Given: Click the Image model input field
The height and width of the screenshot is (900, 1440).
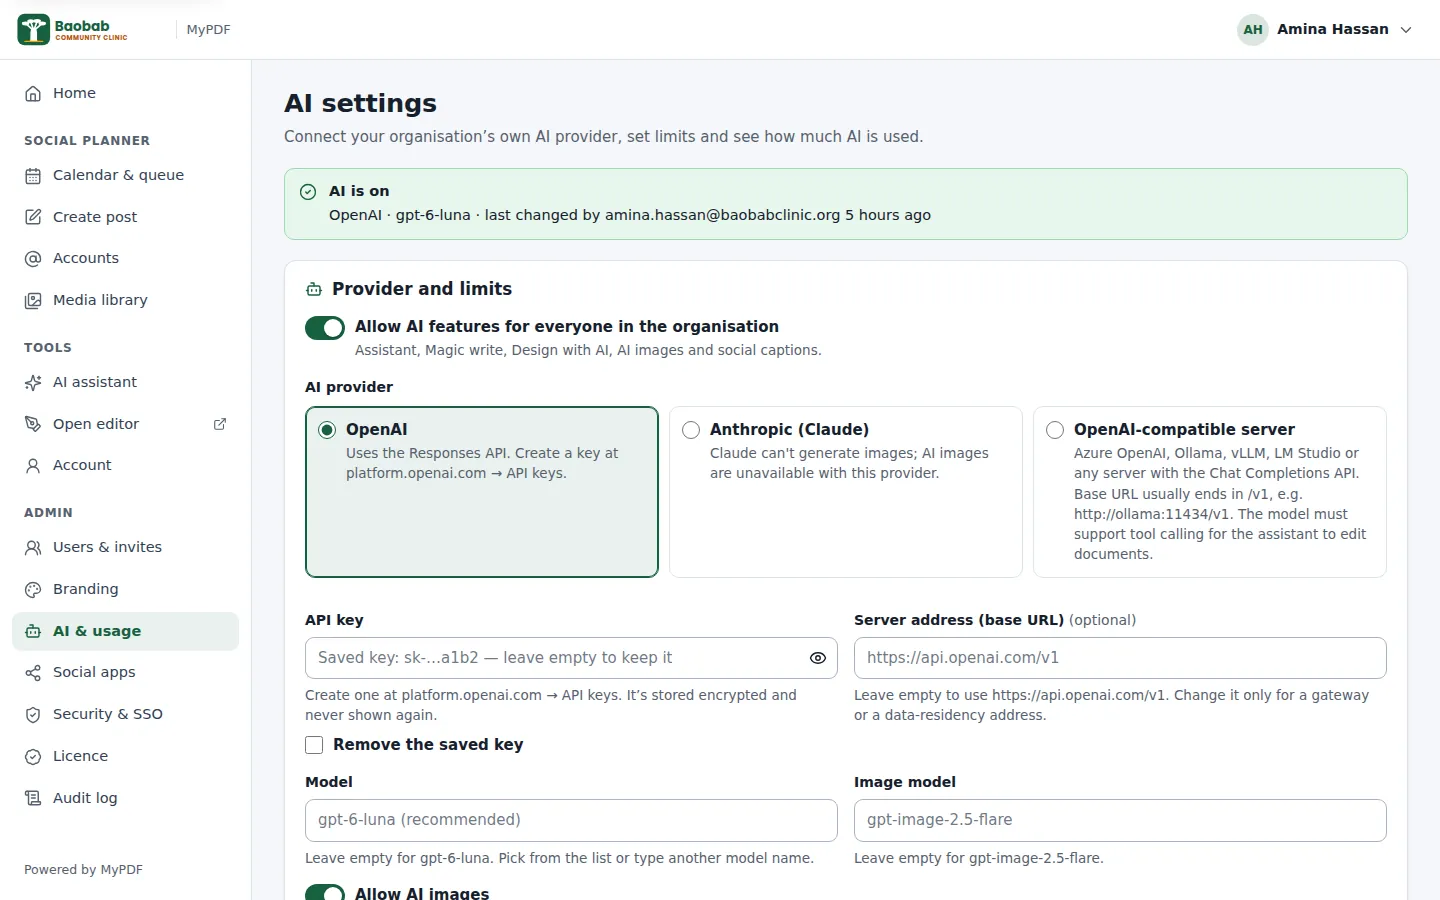Looking at the screenshot, I should click(1120, 820).
